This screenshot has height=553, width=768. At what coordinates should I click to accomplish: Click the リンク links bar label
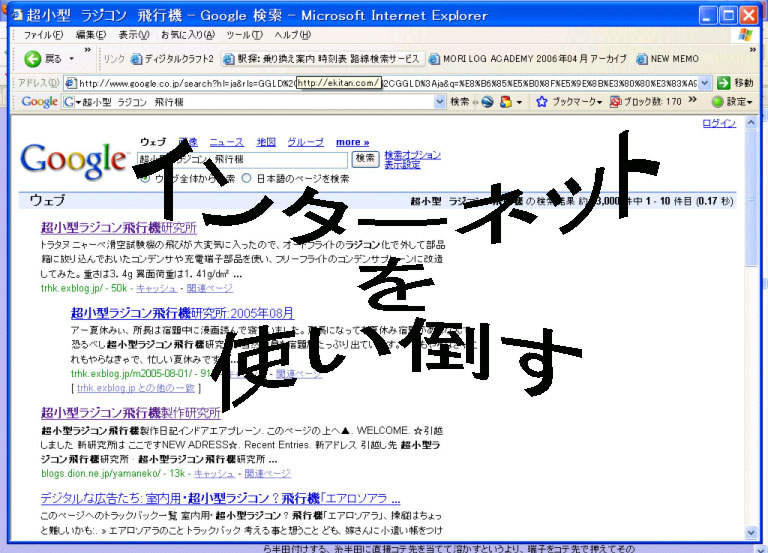[x=114, y=59]
